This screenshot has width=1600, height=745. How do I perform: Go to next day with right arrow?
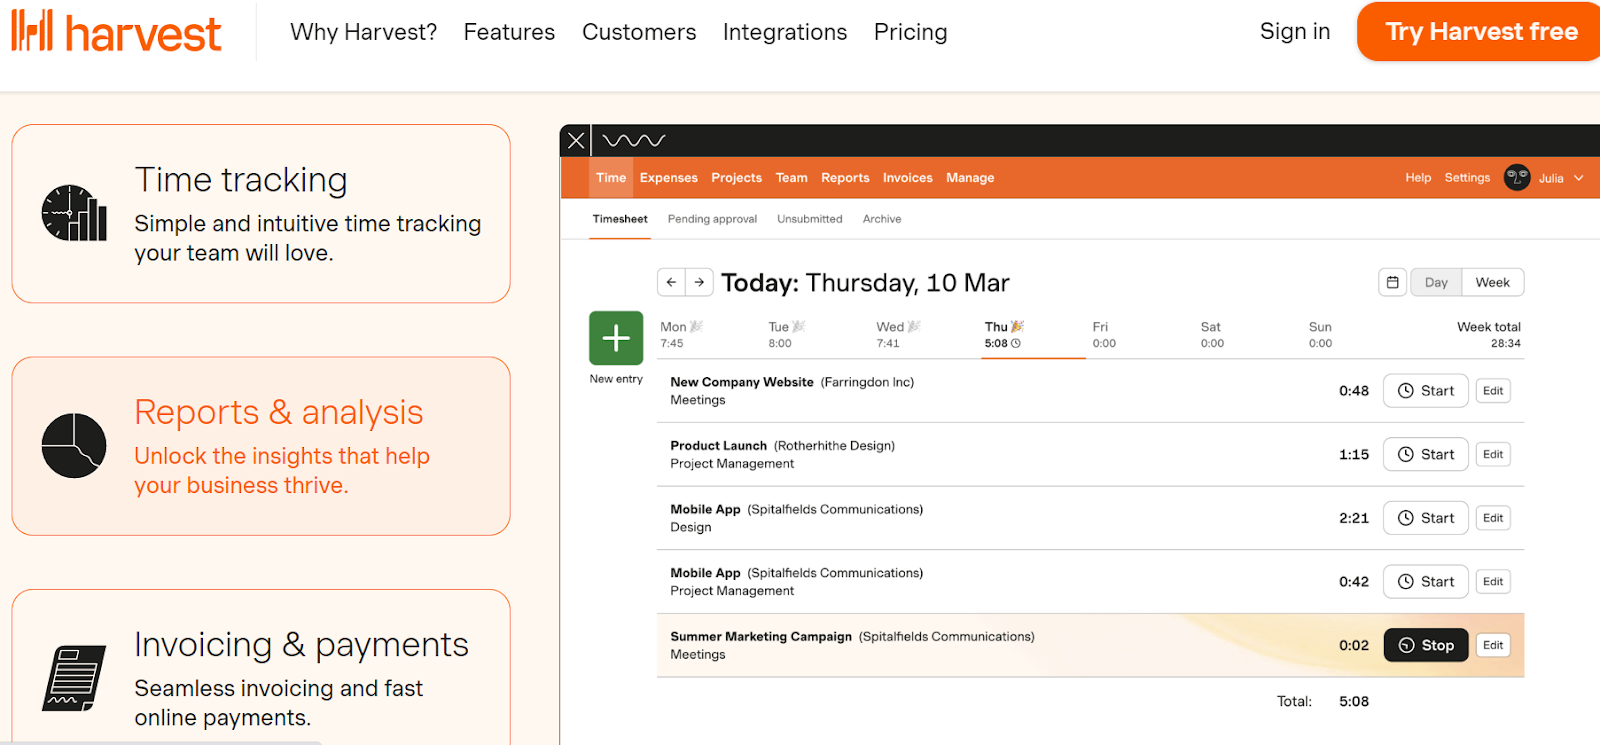699,282
